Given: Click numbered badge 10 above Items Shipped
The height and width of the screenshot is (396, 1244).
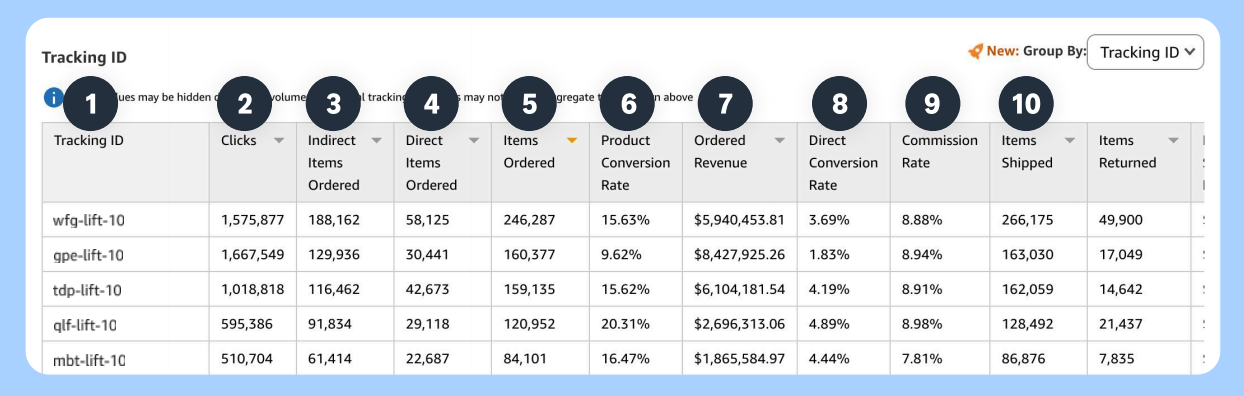Looking at the screenshot, I should [1026, 102].
